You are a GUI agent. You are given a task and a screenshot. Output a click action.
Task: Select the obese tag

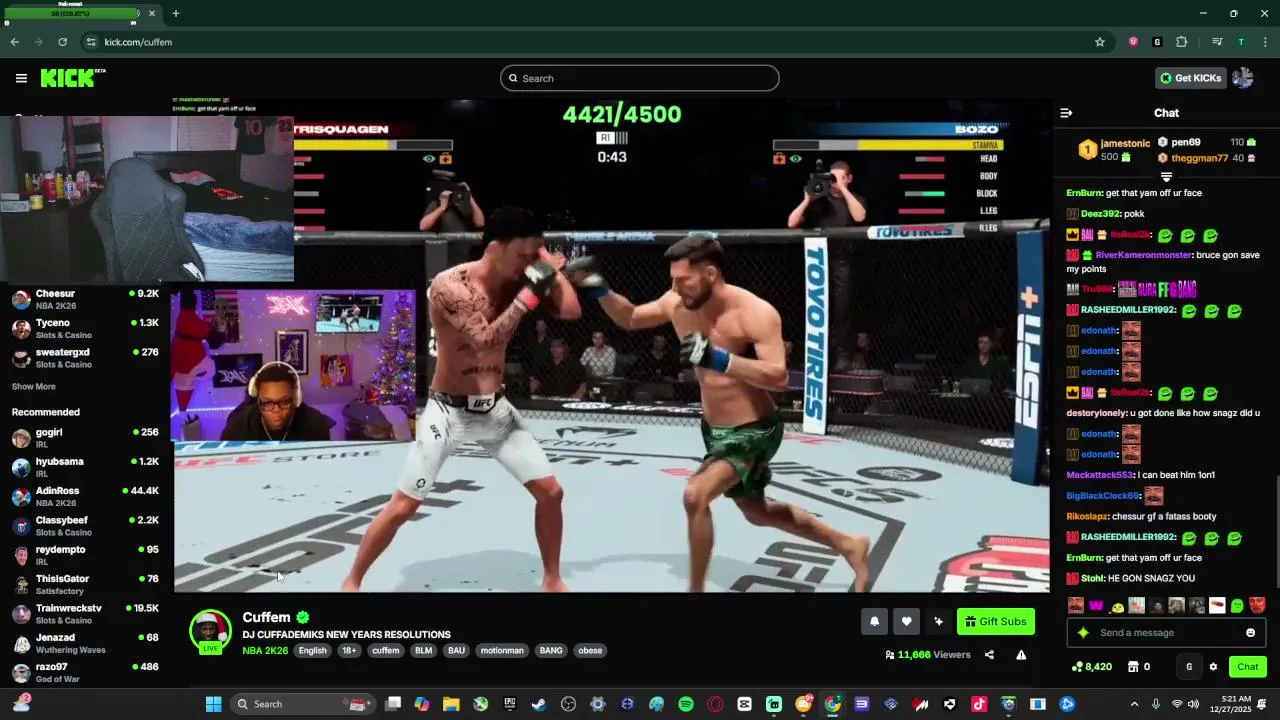click(590, 650)
